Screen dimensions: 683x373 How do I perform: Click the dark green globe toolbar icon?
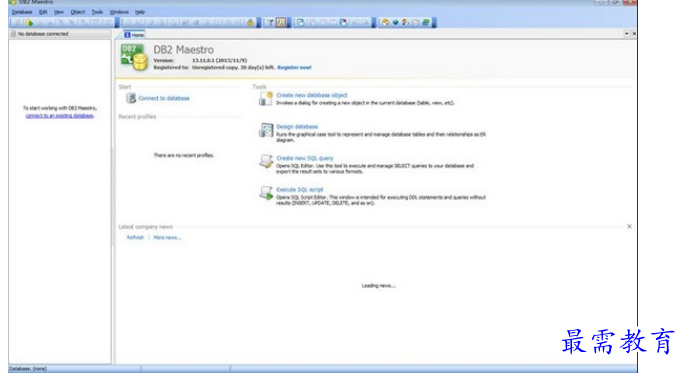pos(396,22)
